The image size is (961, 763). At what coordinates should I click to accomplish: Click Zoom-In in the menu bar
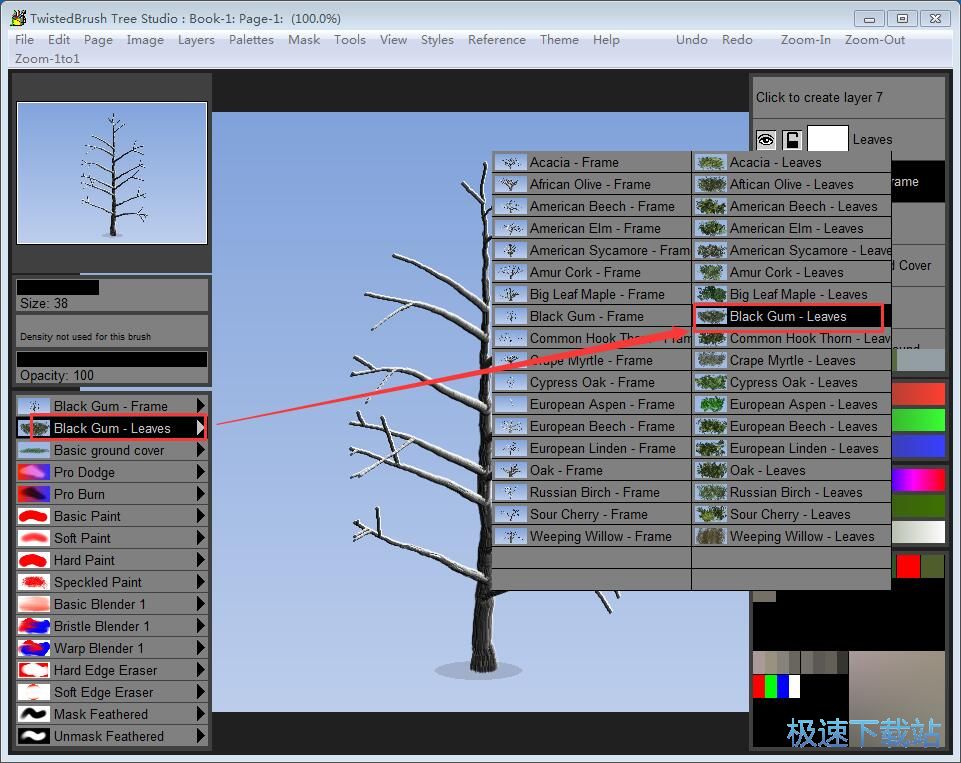tap(805, 40)
